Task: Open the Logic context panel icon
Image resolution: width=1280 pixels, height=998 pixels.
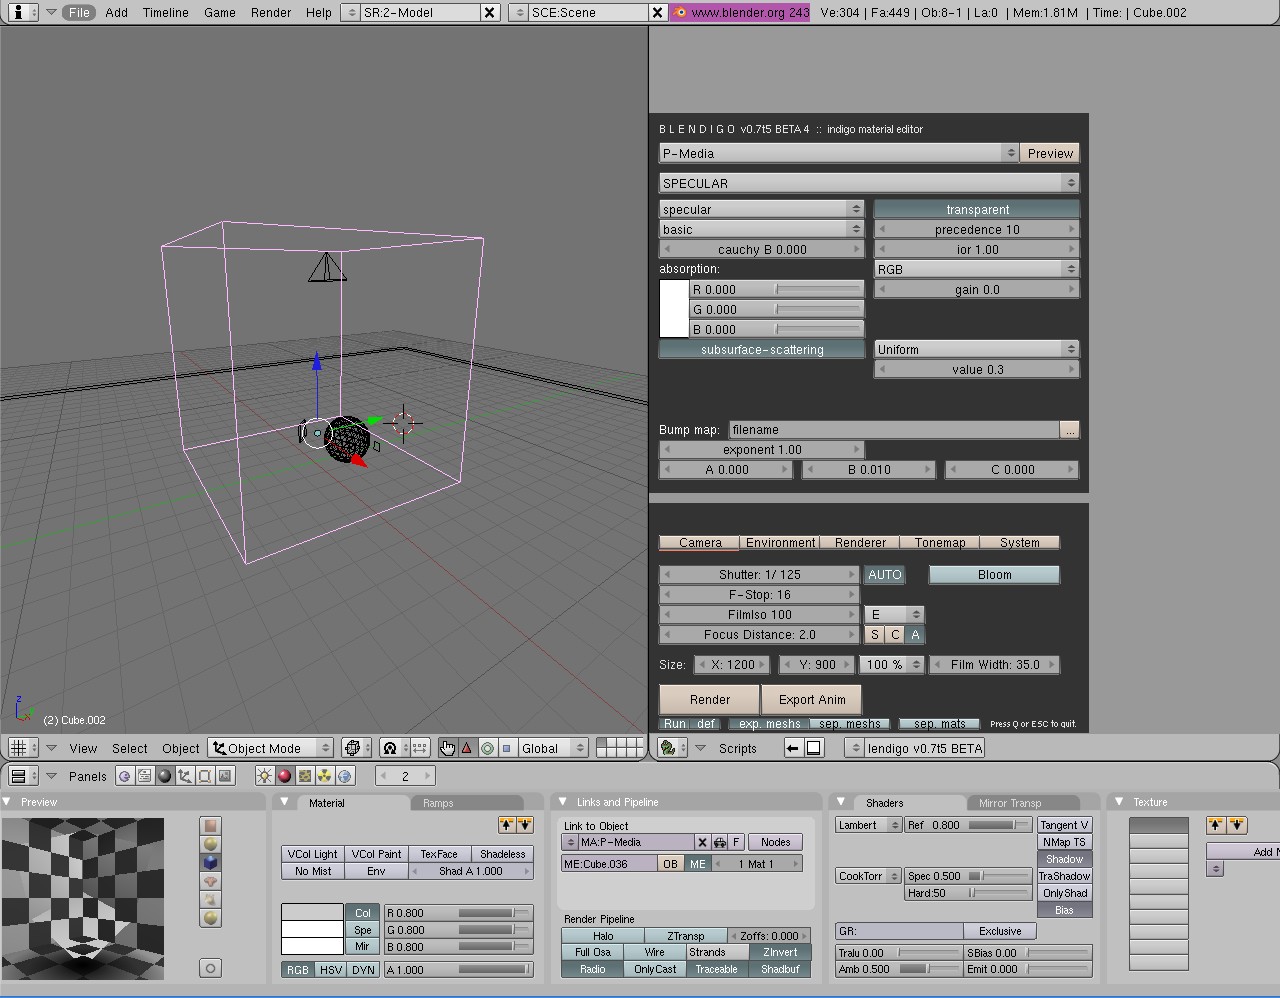Action: (125, 776)
